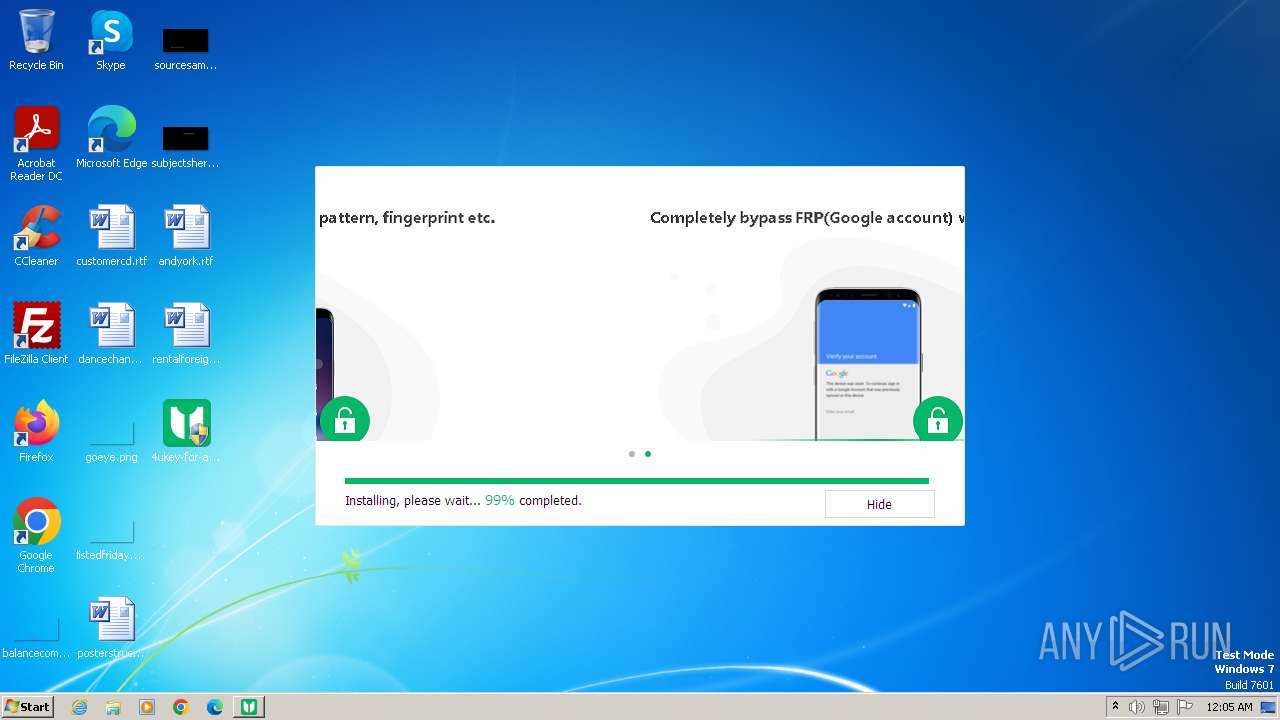Open the network tray icon
1280x720 pixels.
1161,707
